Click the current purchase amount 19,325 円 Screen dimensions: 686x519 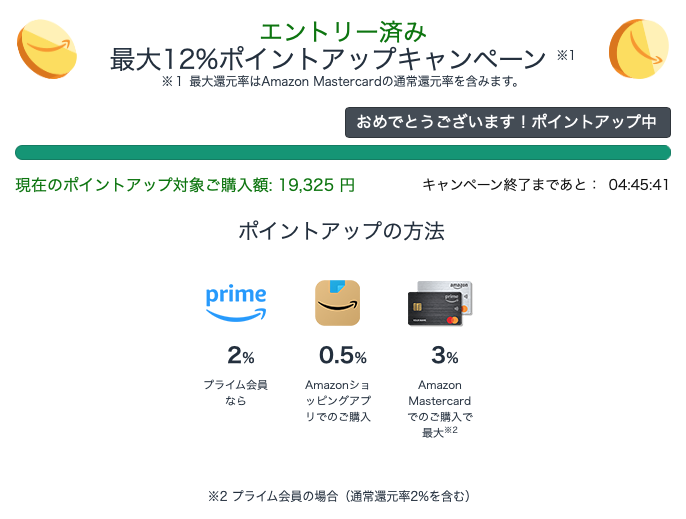[x=316, y=185]
